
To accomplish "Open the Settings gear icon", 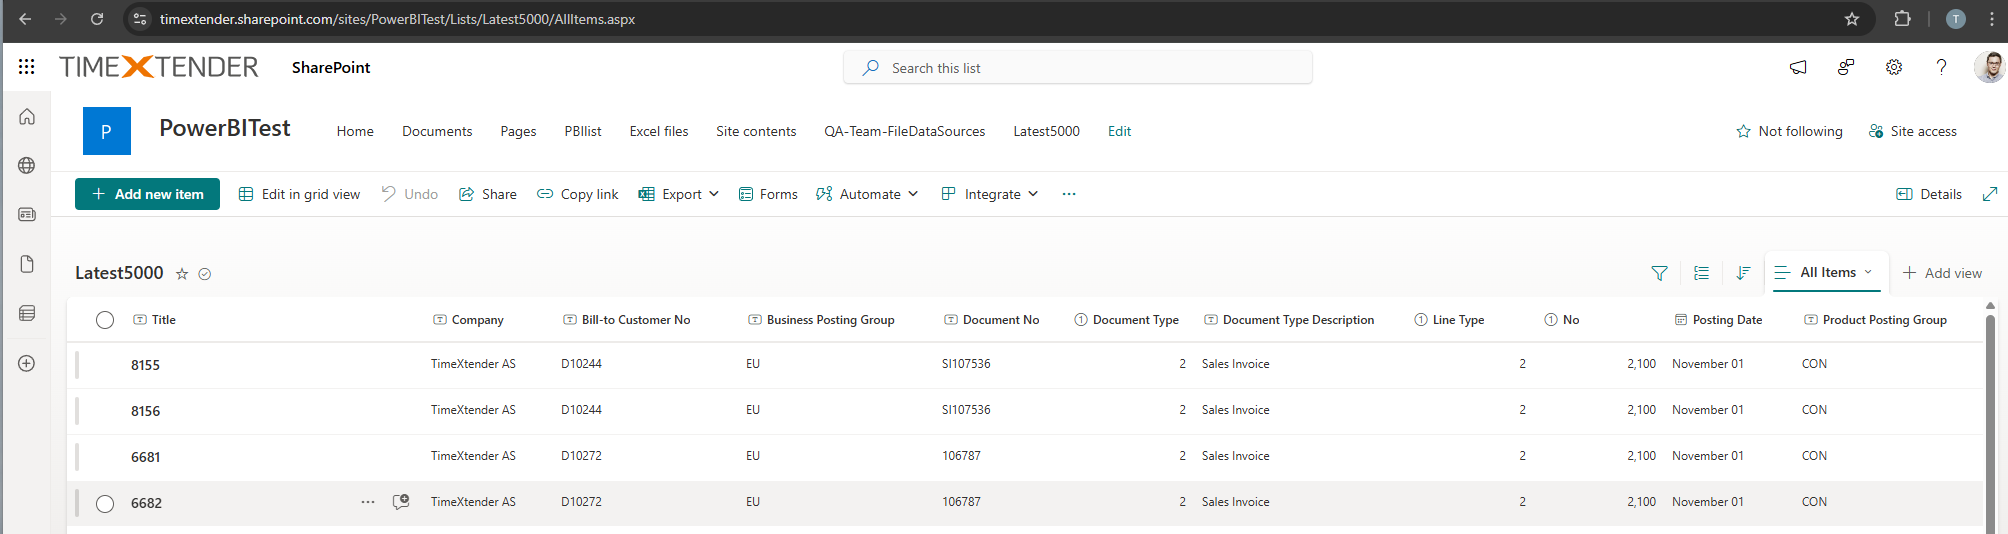I will (x=1894, y=67).
